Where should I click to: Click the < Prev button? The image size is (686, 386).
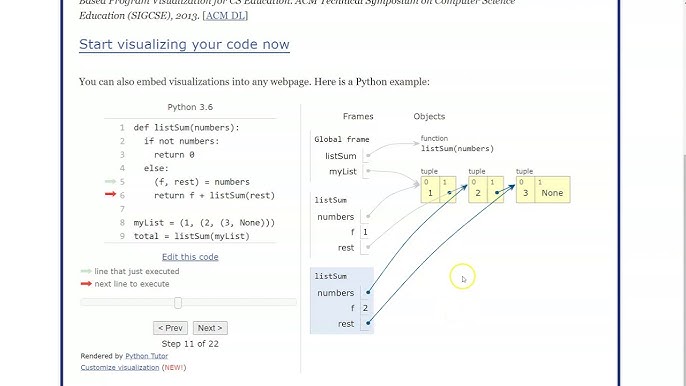pyautogui.click(x=170, y=328)
